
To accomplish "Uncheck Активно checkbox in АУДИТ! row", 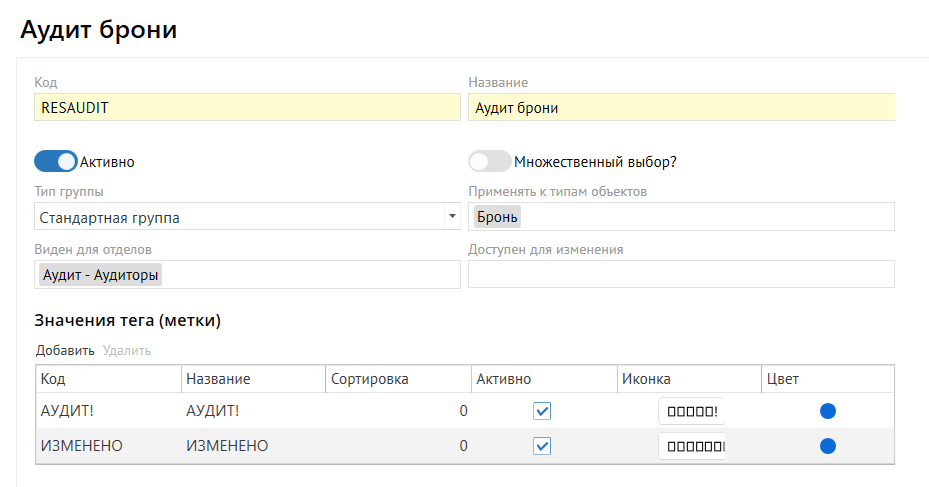I will point(542,411).
